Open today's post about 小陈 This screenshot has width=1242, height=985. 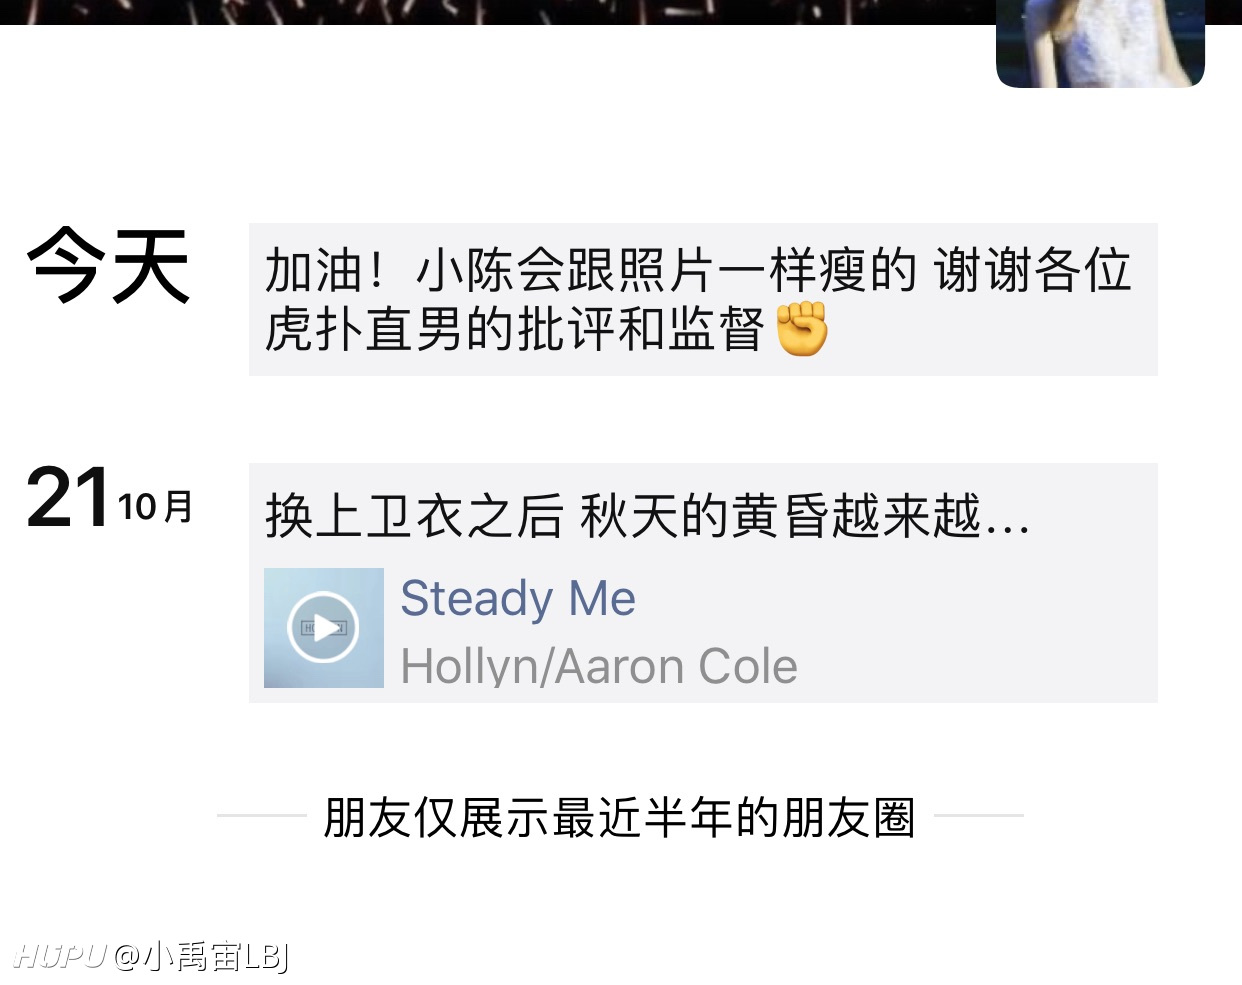tap(703, 300)
